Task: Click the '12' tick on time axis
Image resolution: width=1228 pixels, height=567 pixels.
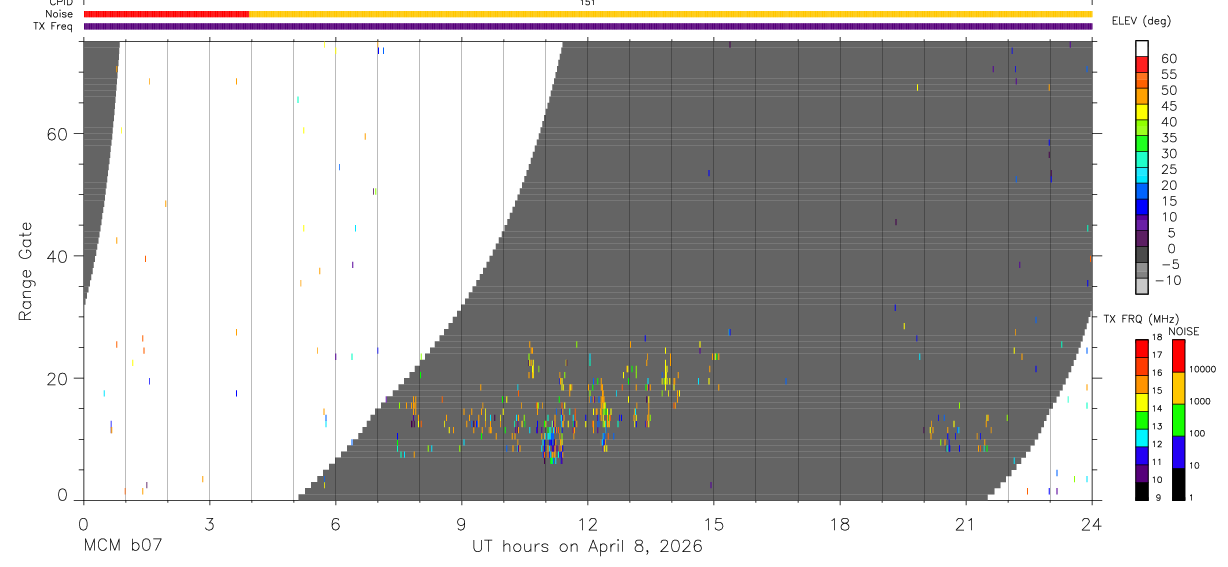Action: coord(588,523)
